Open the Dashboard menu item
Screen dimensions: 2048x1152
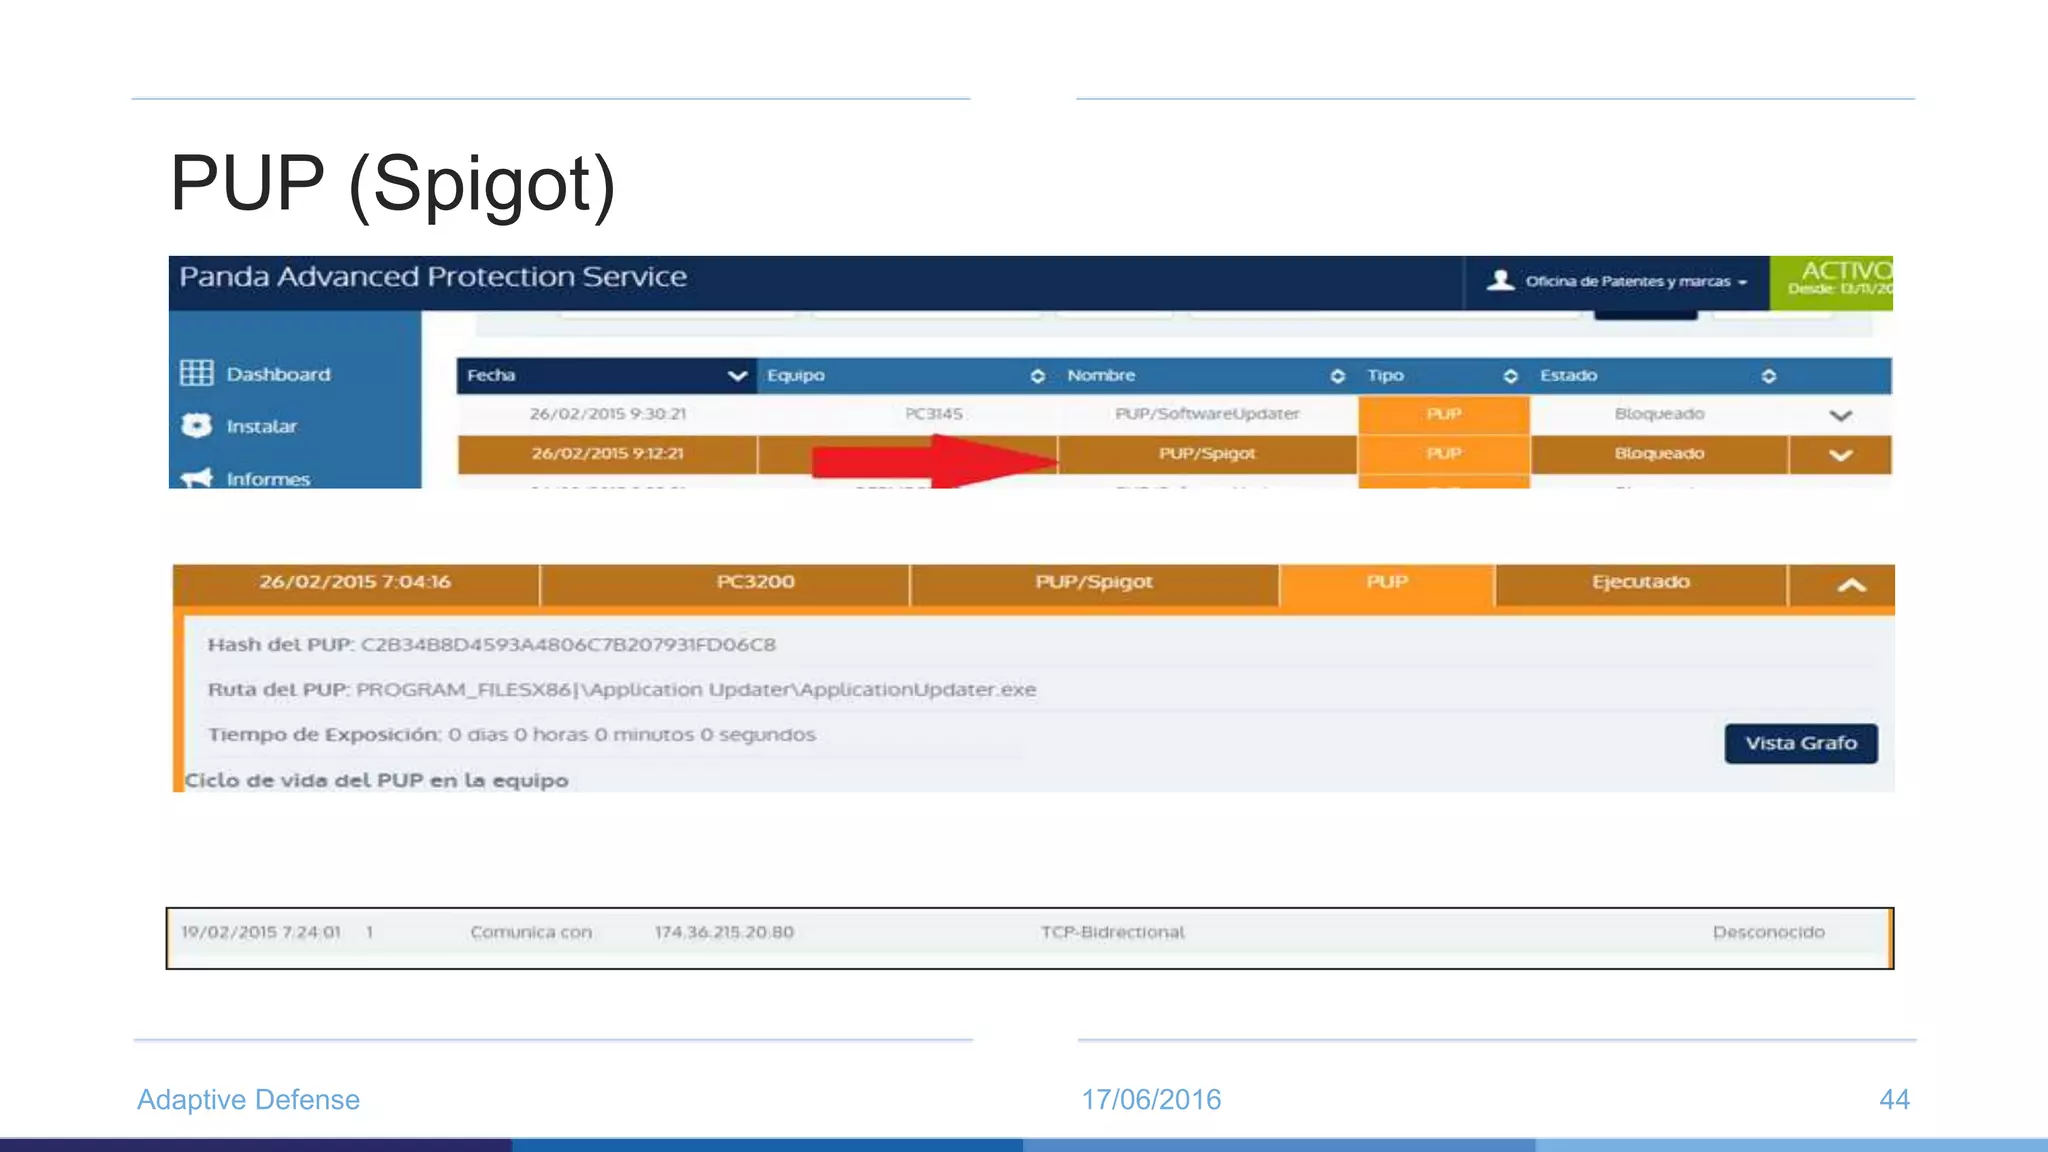tap(278, 374)
